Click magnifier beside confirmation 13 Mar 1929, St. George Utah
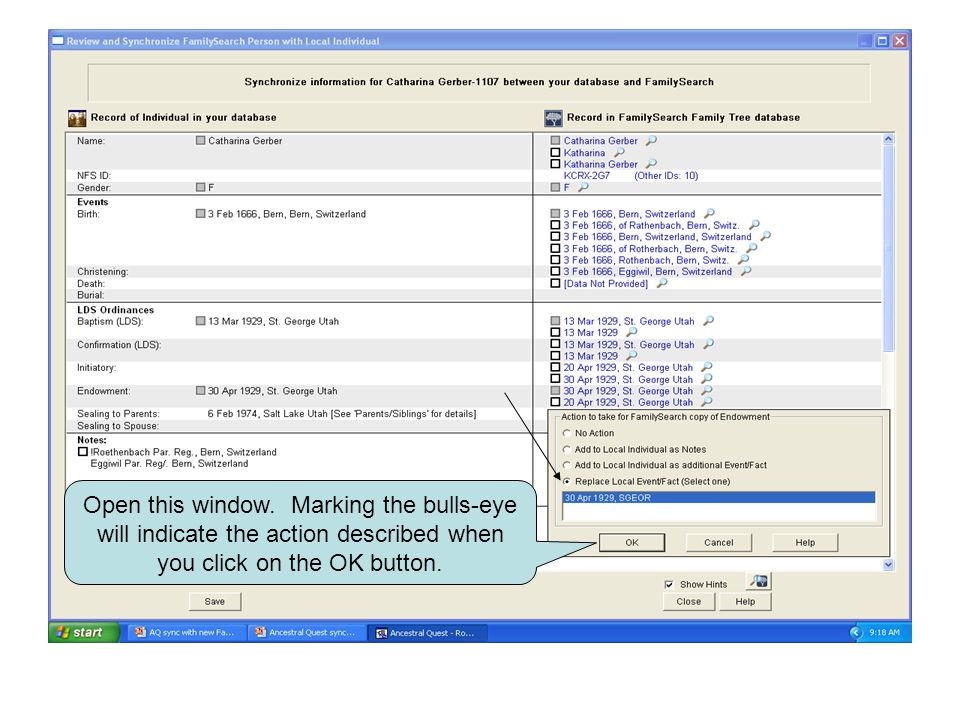This screenshot has width=960, height=720. coord(708,344)
